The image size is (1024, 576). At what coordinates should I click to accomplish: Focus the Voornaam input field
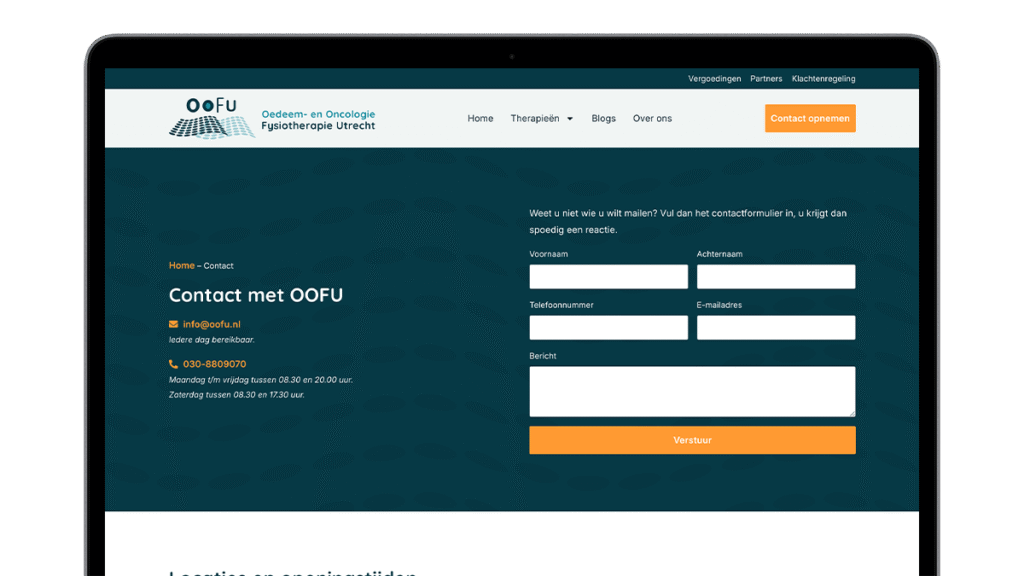608,277
